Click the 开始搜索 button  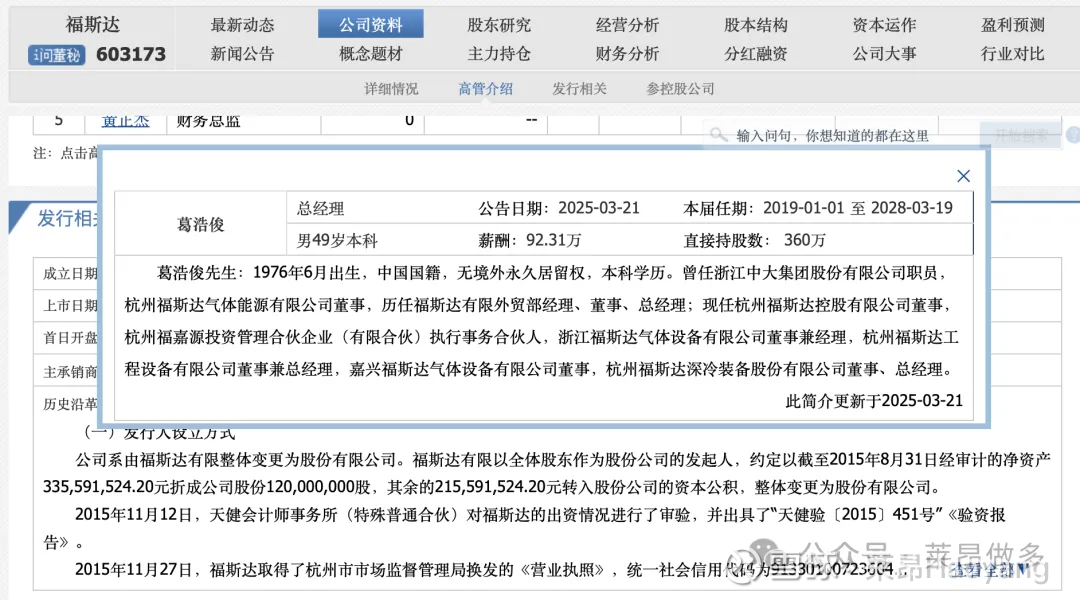1021,136
